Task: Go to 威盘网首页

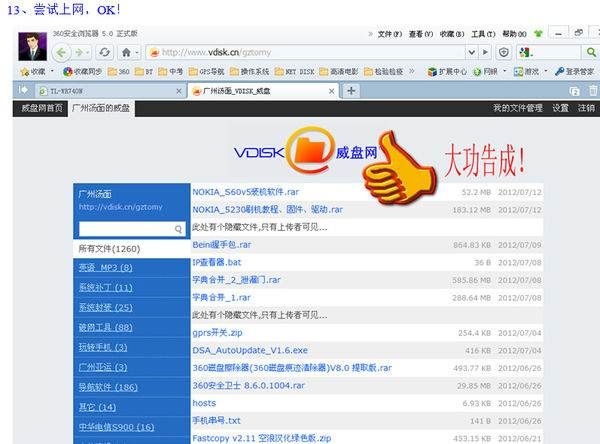Action: (x=42, y=108)
